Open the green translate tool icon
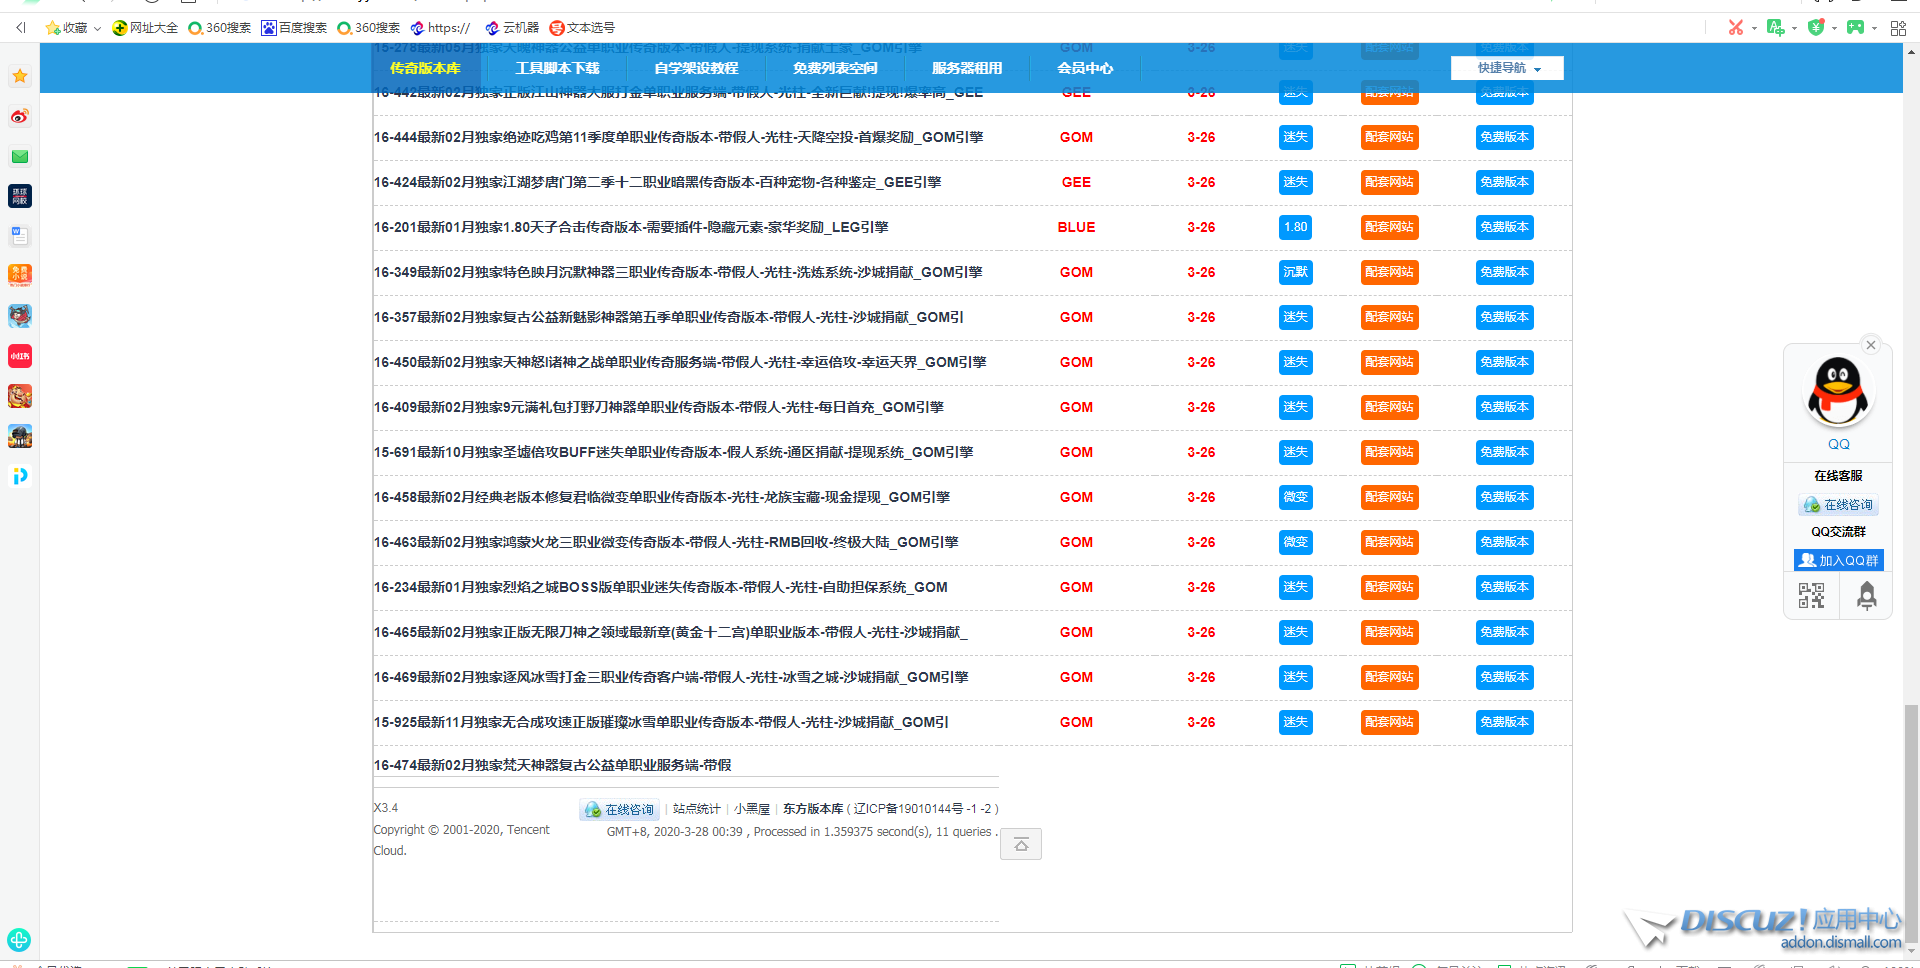The width and height of the screenshot is (1920, 968). (x=1775, y=28)
